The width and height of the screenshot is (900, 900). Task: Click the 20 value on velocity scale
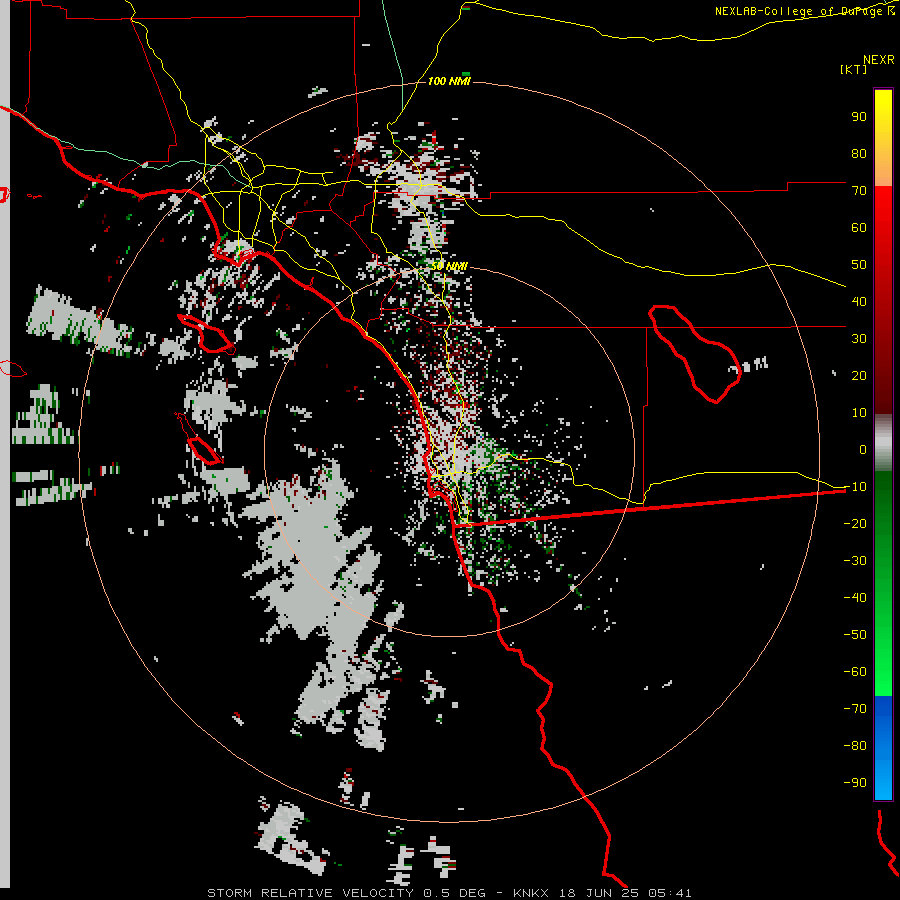859,375
